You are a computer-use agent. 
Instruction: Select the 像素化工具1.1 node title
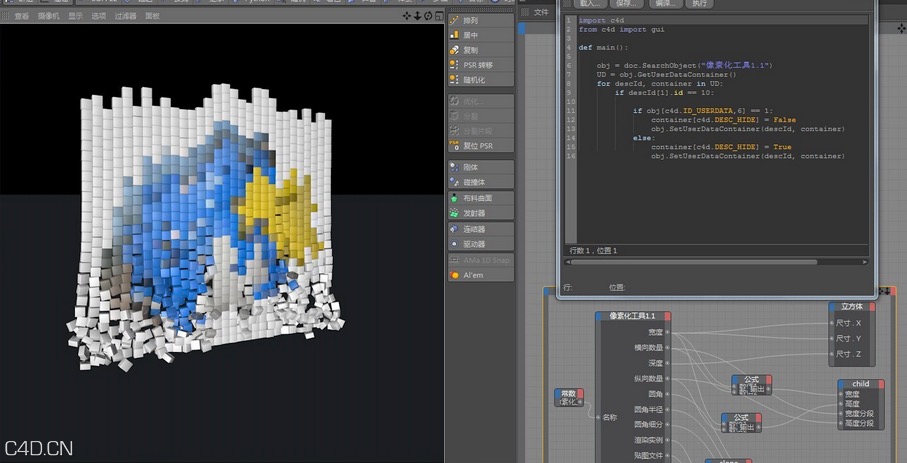[x=633, y=316]
